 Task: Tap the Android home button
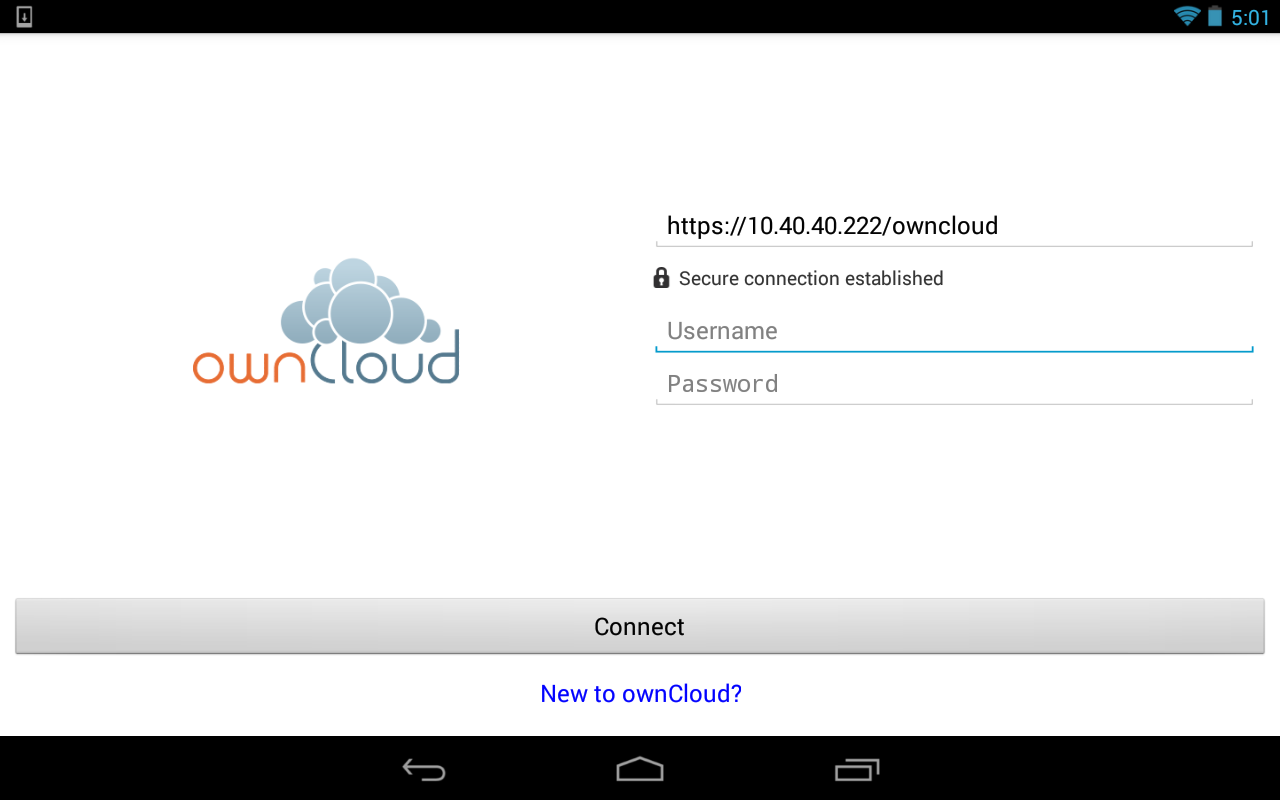[x=640, y=769]
